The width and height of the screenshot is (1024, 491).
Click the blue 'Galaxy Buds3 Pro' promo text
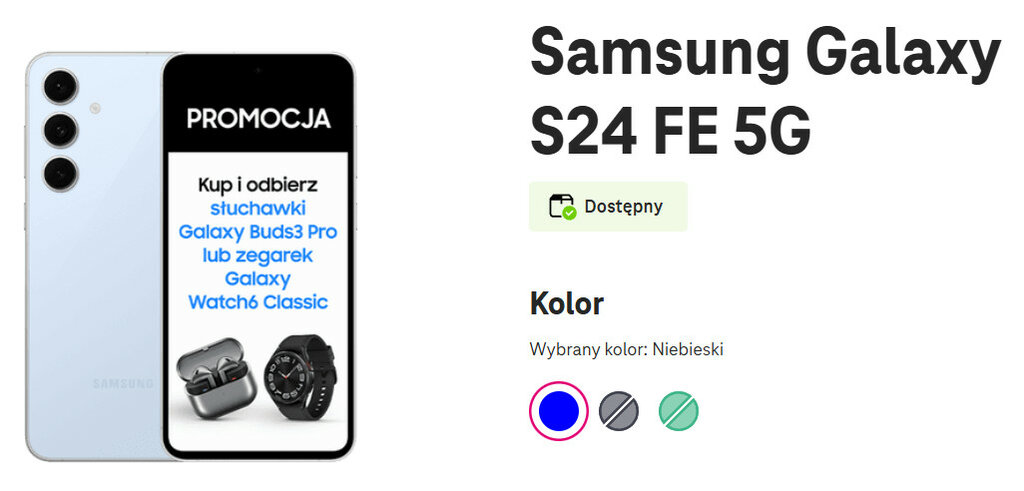[258, 232]
